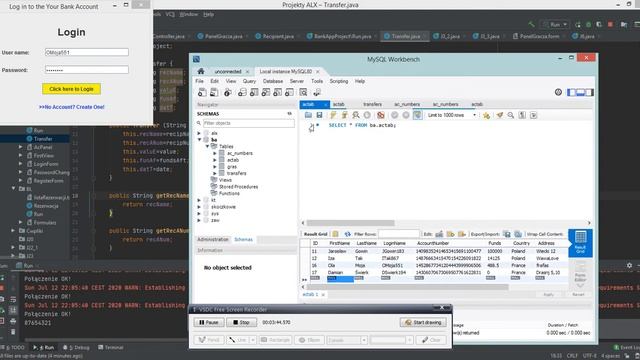Expand the sys schema node
640x360 pixels.
point(199,213)
